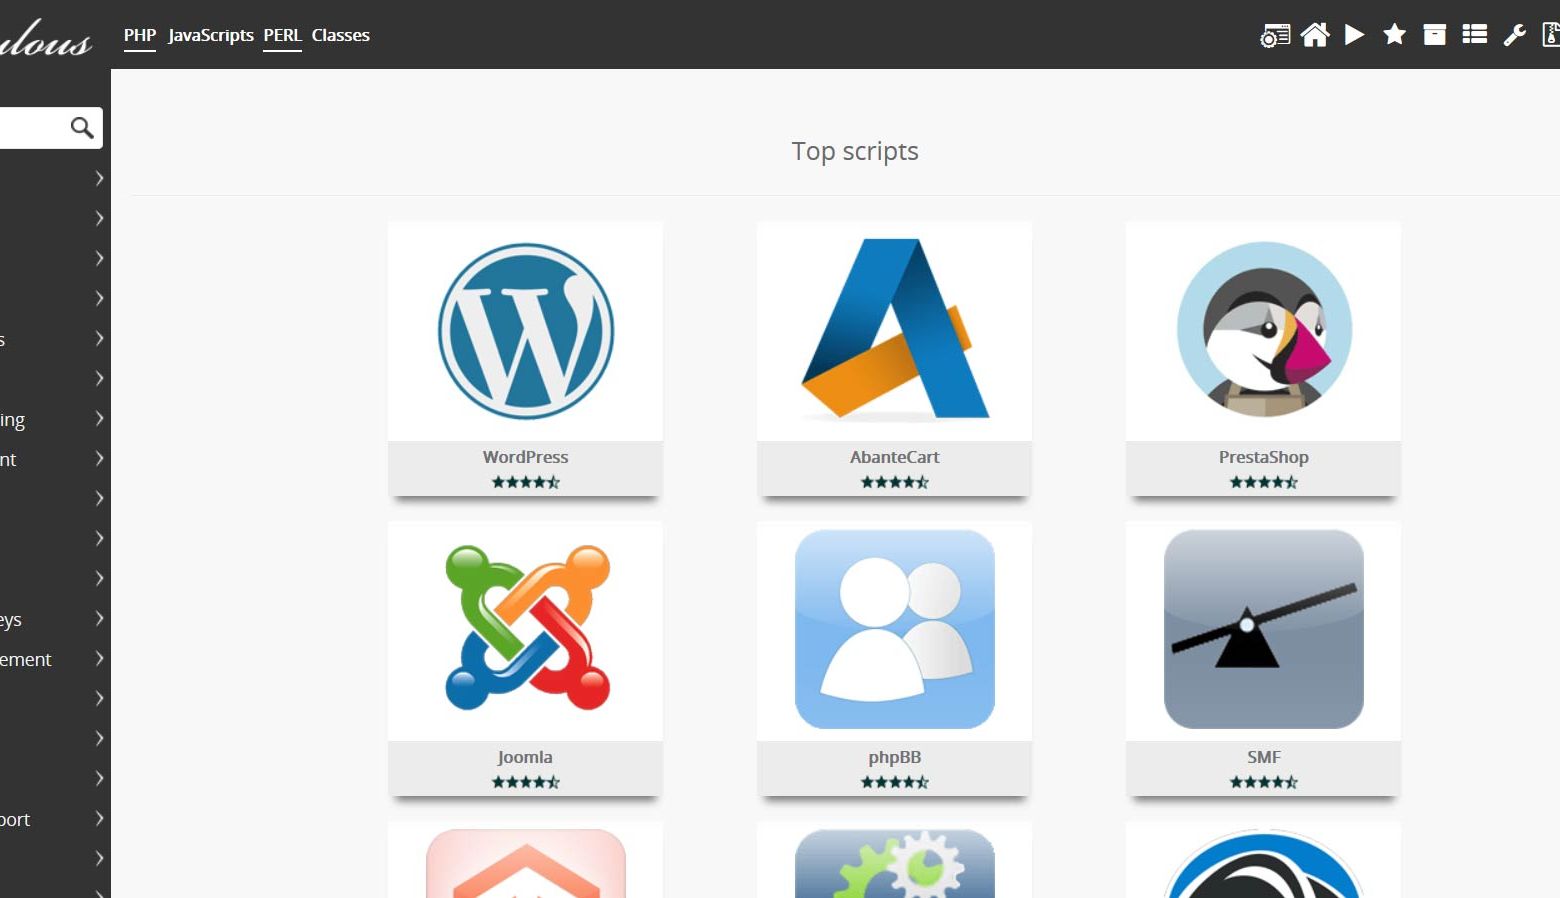Open the AbanteCart logo tile
This screenshot has height=898, width=1560.
click(895, 329)
